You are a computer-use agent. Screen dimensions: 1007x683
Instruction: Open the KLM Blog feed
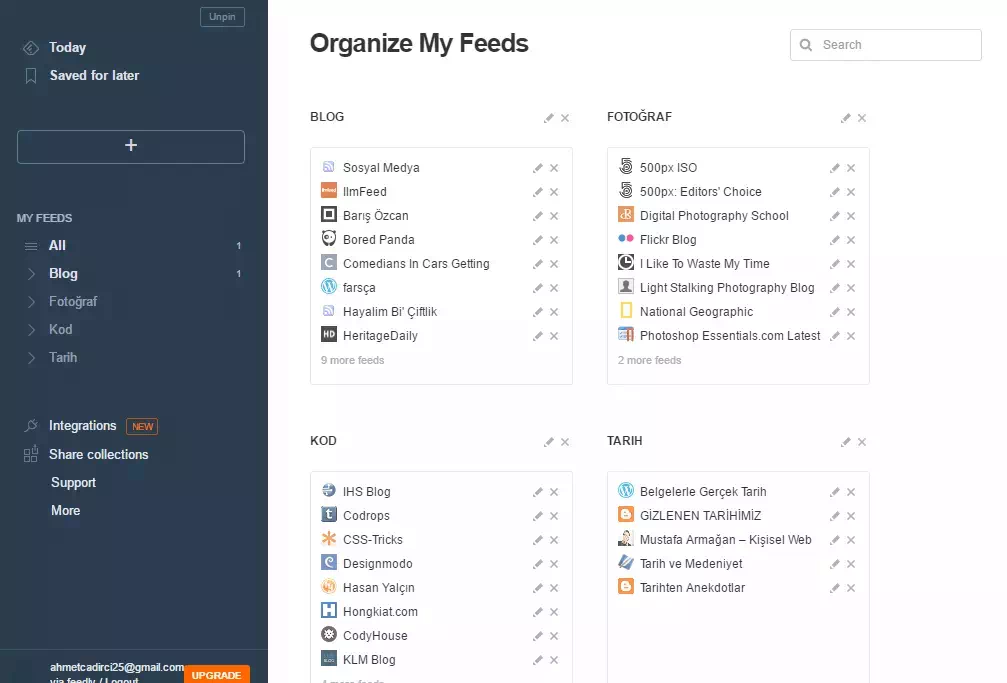tap(369, 659)
